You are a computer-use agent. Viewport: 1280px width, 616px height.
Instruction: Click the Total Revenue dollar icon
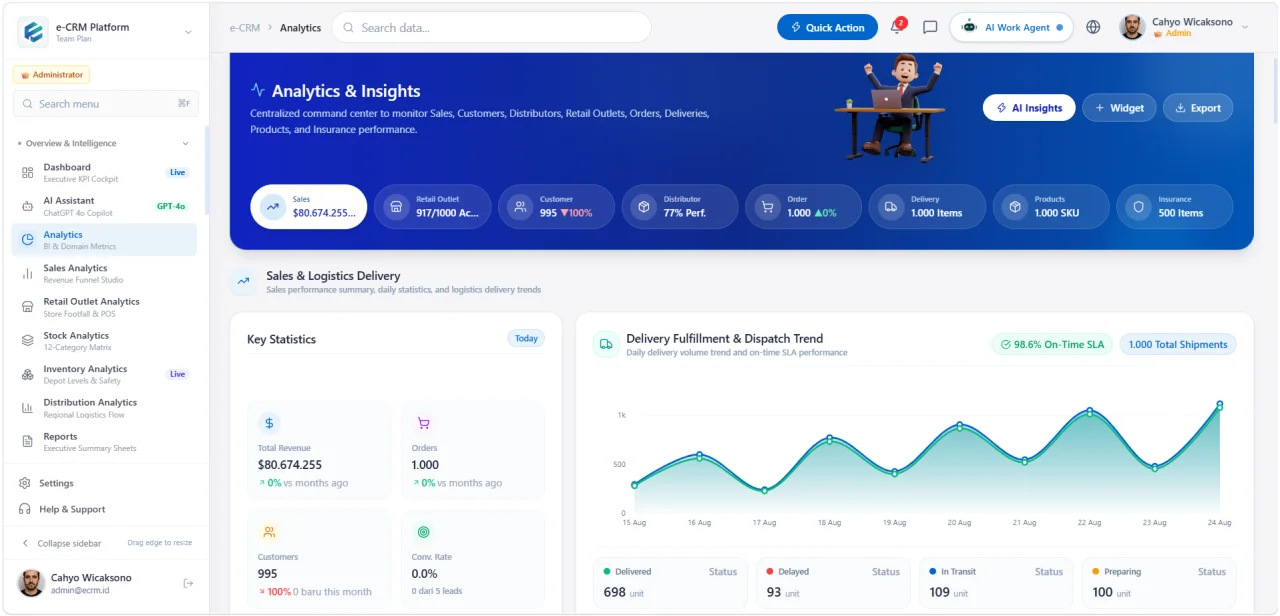(269, 423)
